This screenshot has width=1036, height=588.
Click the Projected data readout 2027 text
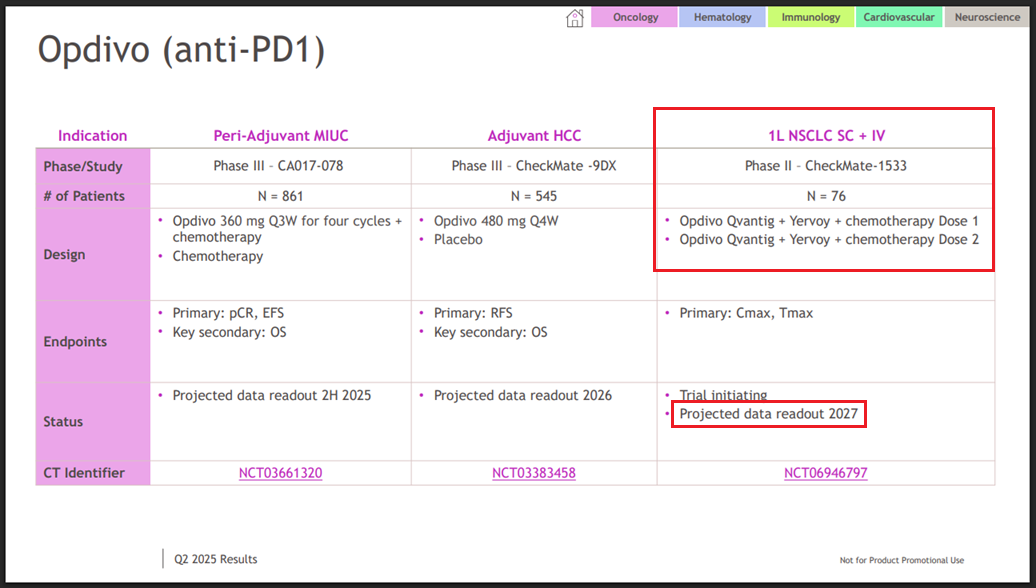[769, 414]
